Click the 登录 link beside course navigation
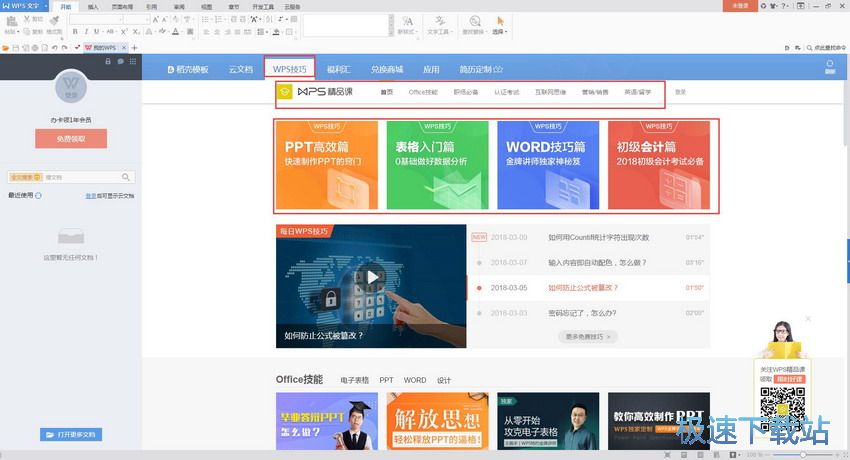The height and width of the screenshot is (460, 850). click(x=680, y=92)
